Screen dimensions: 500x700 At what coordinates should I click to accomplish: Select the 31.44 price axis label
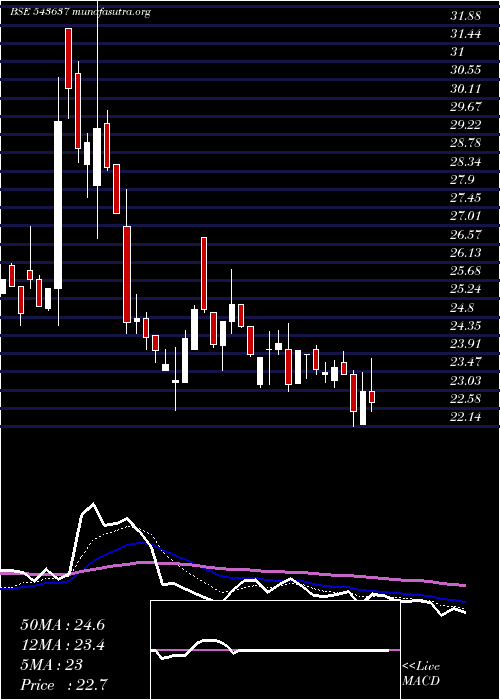click(x=466, y=33)
